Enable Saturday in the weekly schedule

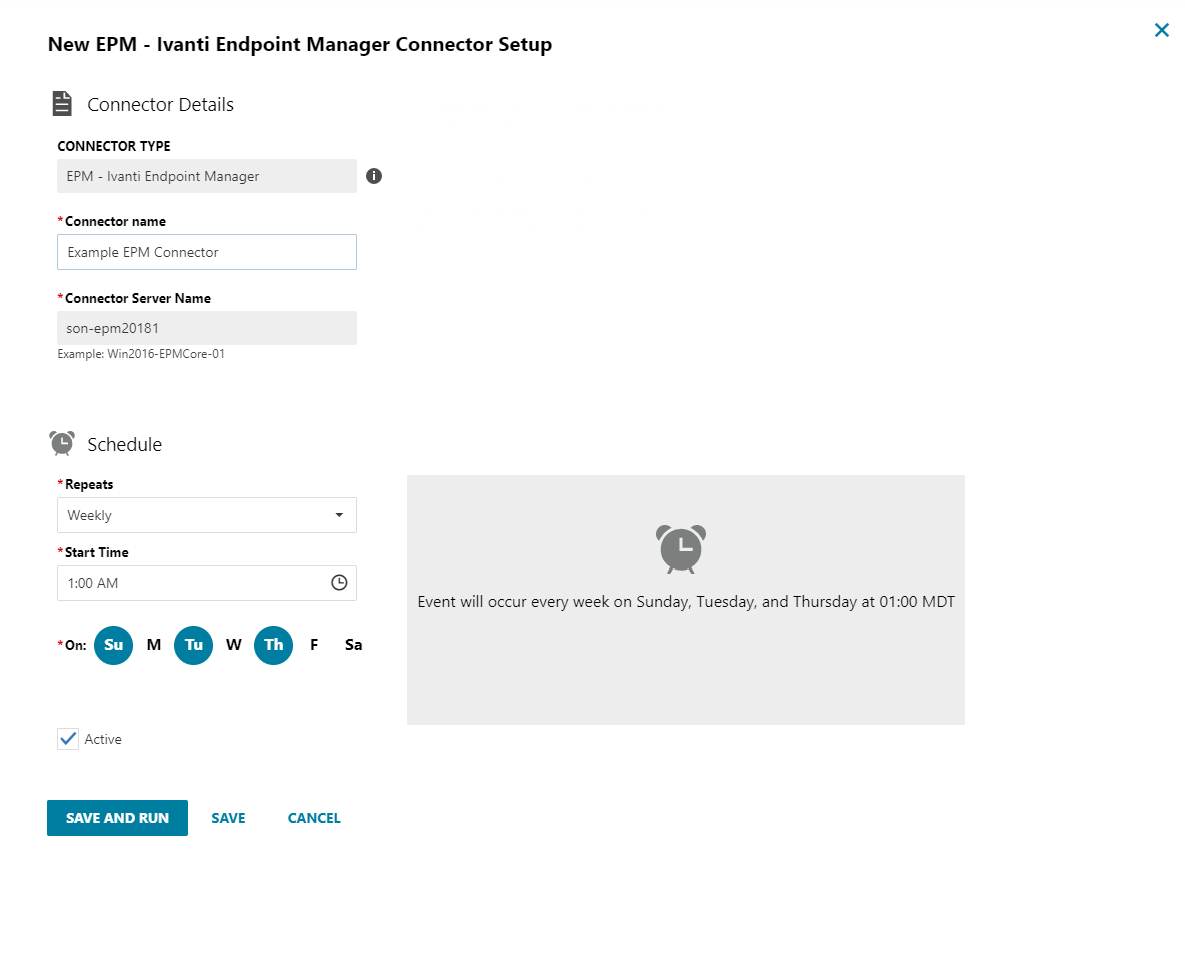point(353,645)
